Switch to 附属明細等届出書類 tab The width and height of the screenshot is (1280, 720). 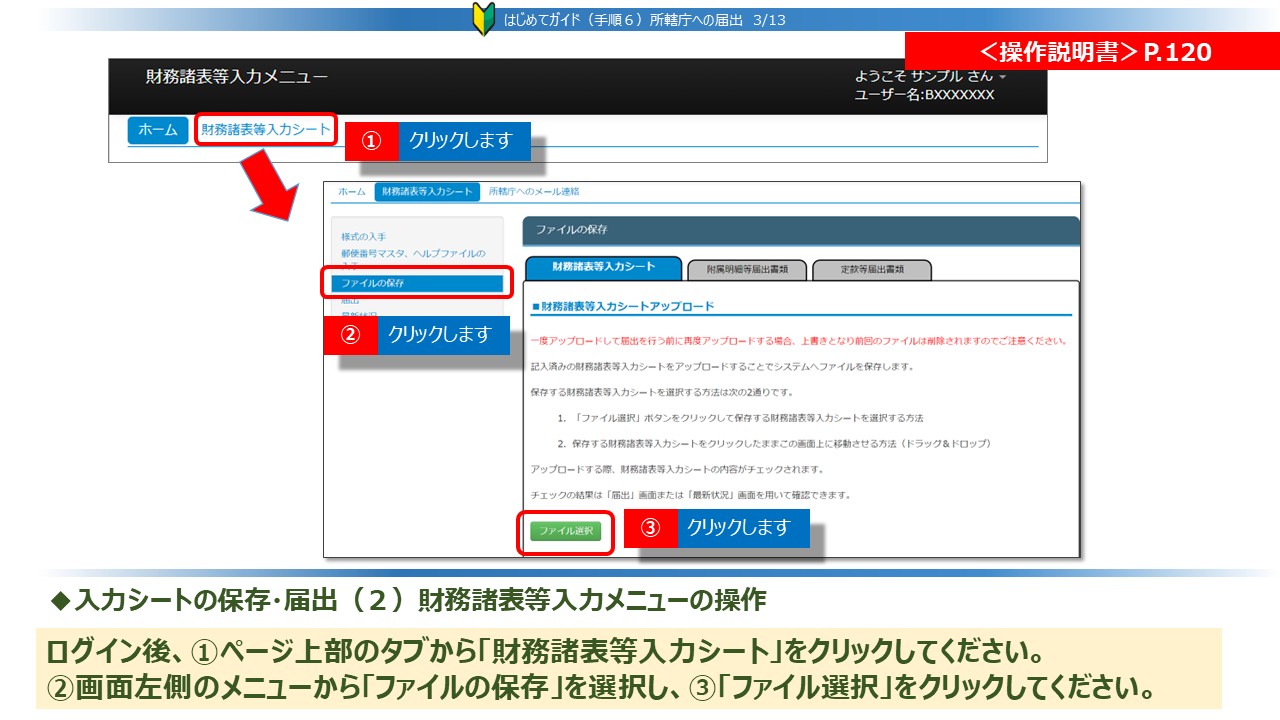coord(746,269)
